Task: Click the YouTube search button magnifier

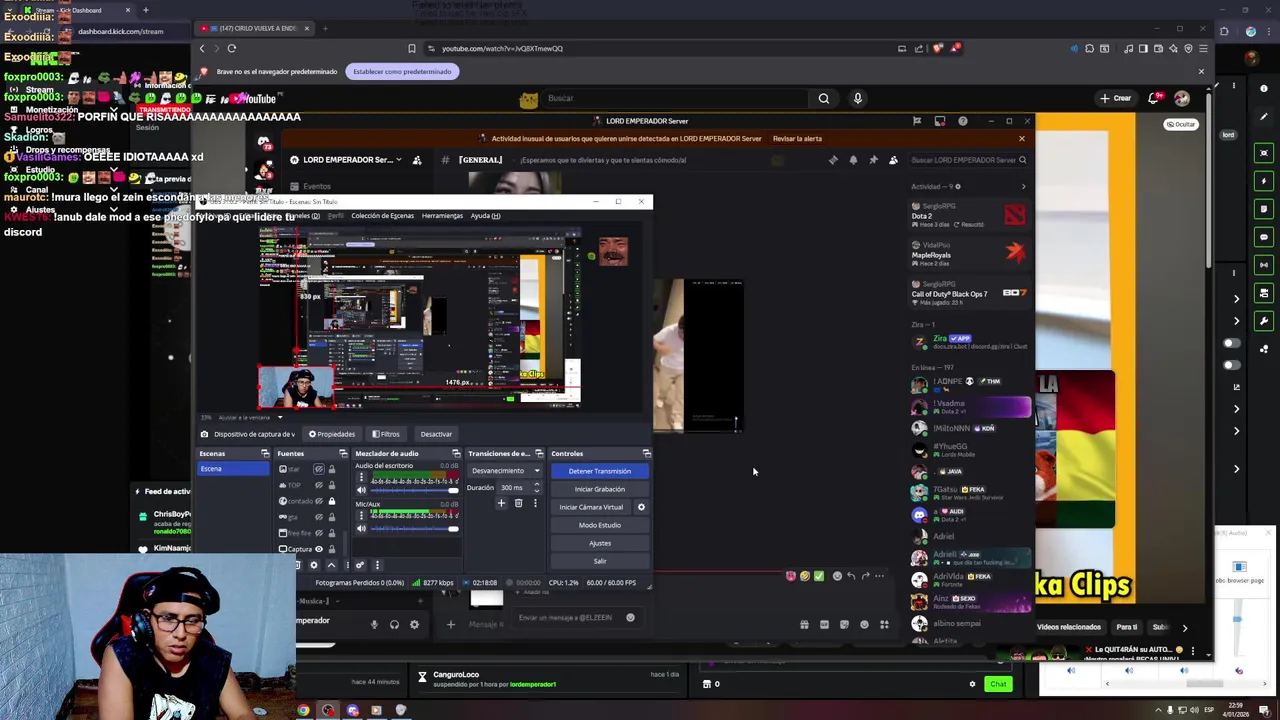Action: point(823,98)
